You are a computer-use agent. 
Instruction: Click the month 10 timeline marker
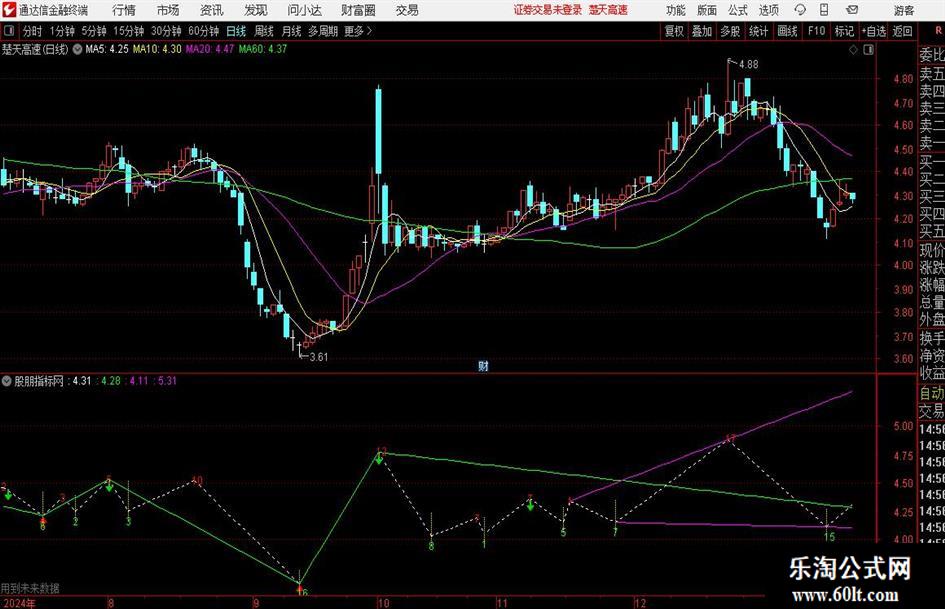pos(383,603)
